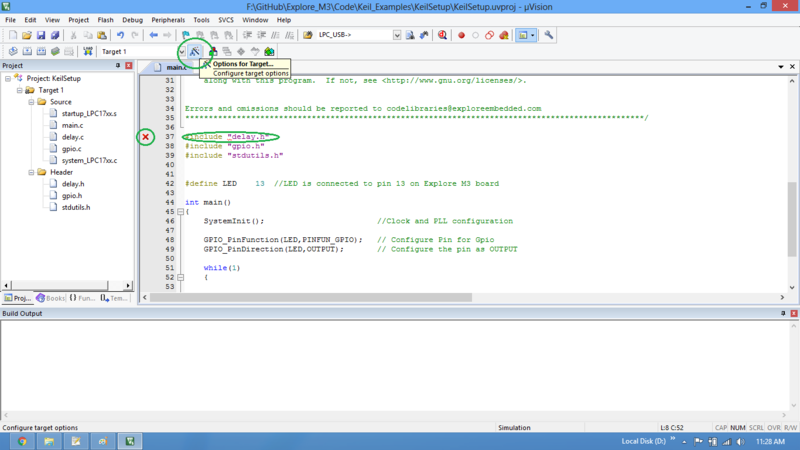Switch to the Functions tab
Viewport: 800px width, 450px height.
[82, 298]
